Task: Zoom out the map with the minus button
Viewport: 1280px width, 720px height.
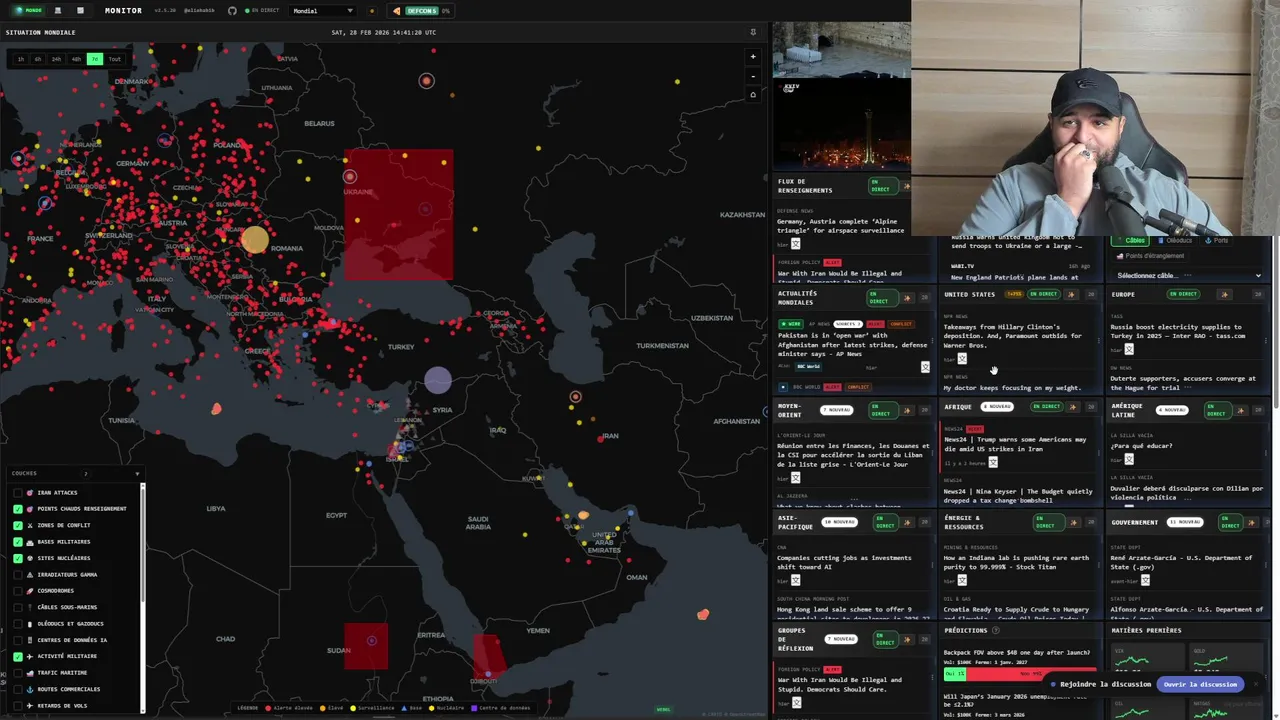Action: [x=753, y=75]
